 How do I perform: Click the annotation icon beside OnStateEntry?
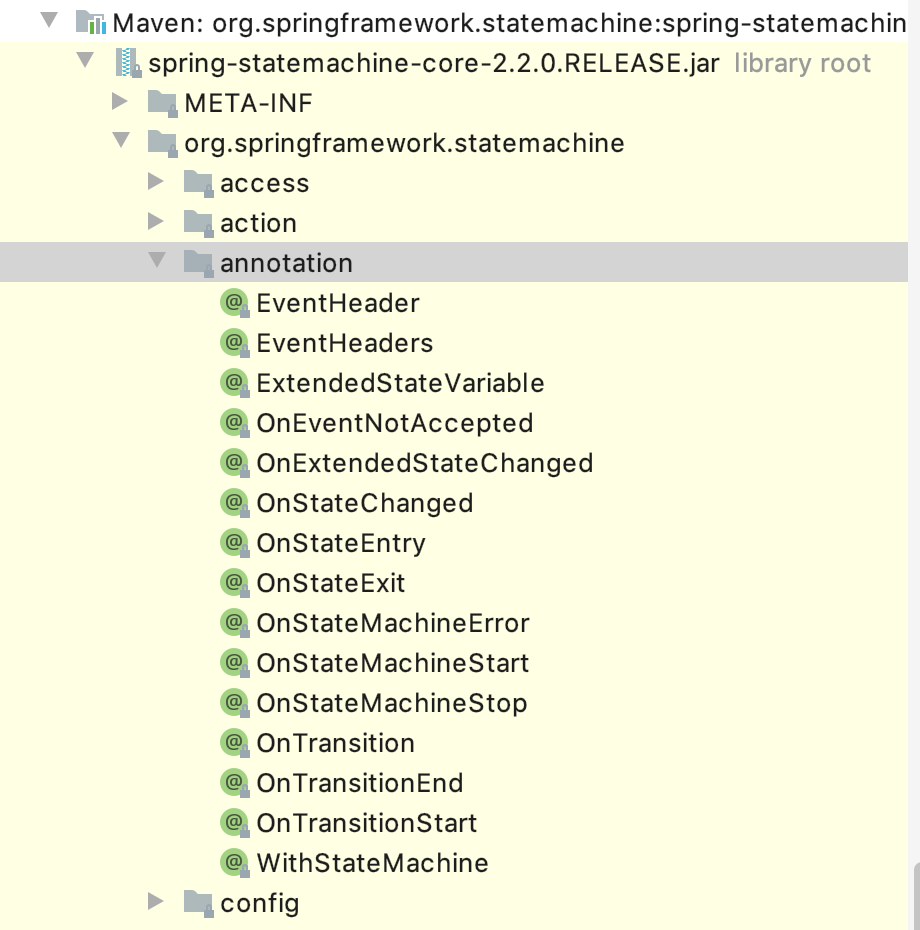click(x=235, y=543)
